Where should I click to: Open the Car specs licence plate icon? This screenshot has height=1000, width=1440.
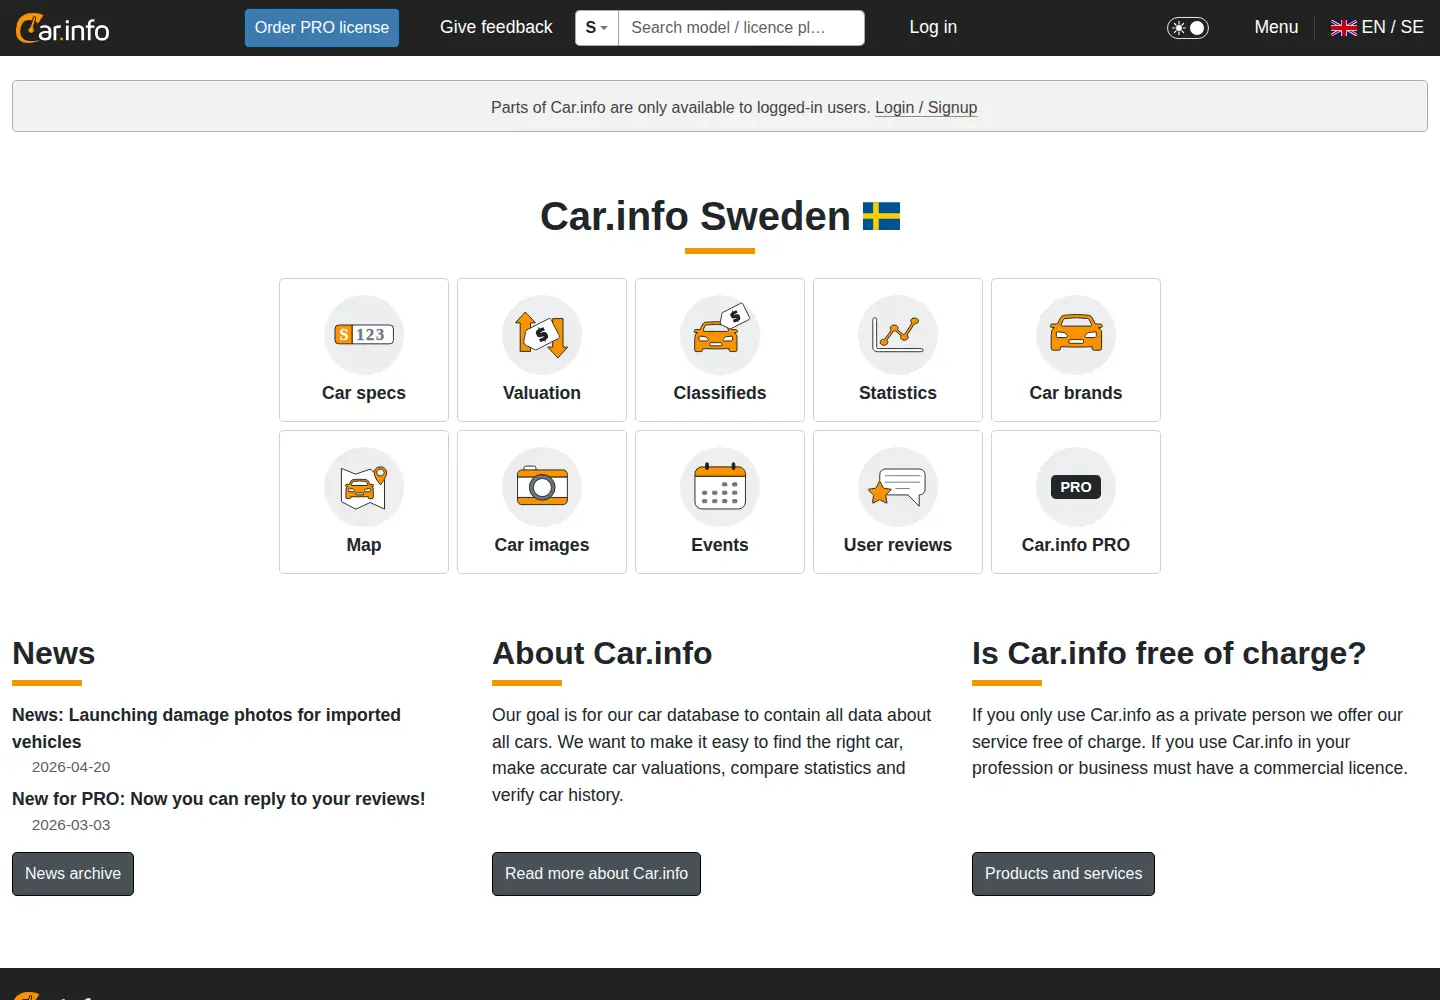(364, 335)
